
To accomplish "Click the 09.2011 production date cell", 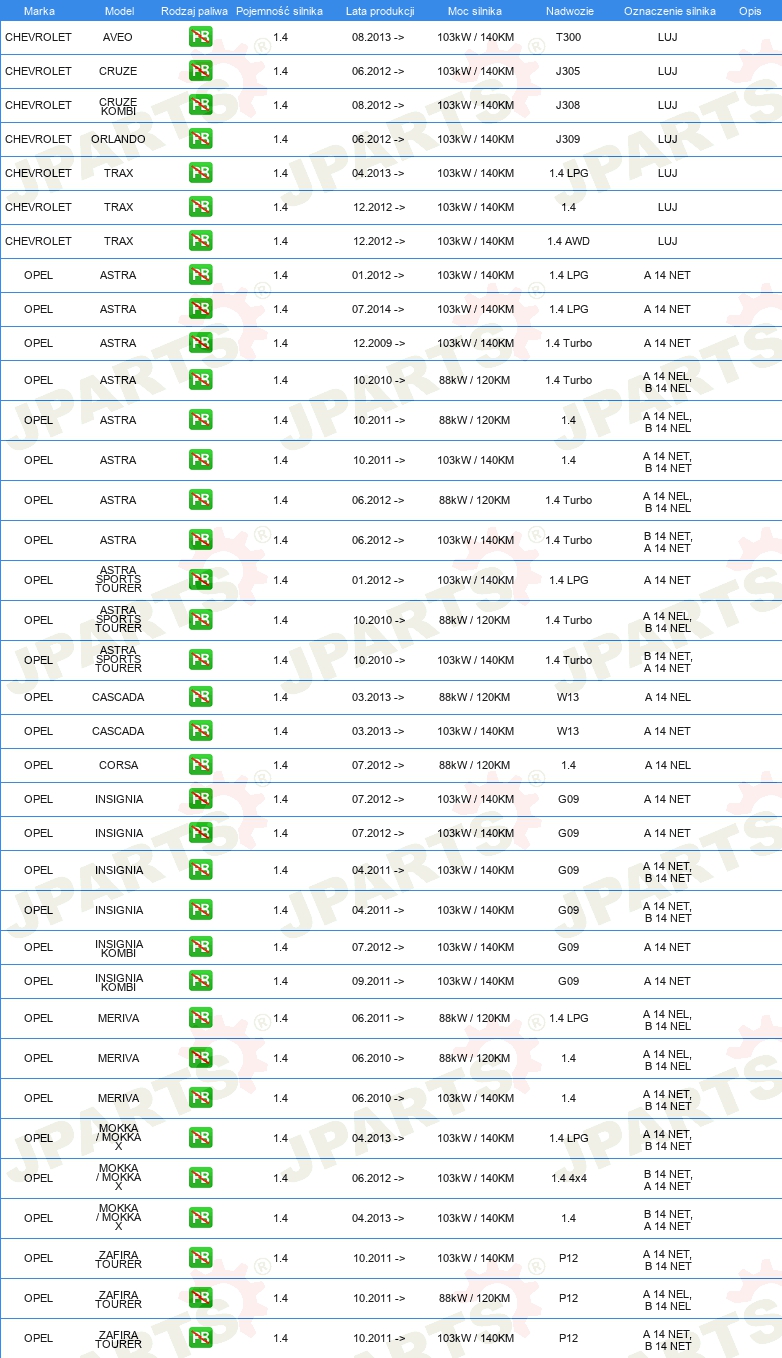I will 378,981.
